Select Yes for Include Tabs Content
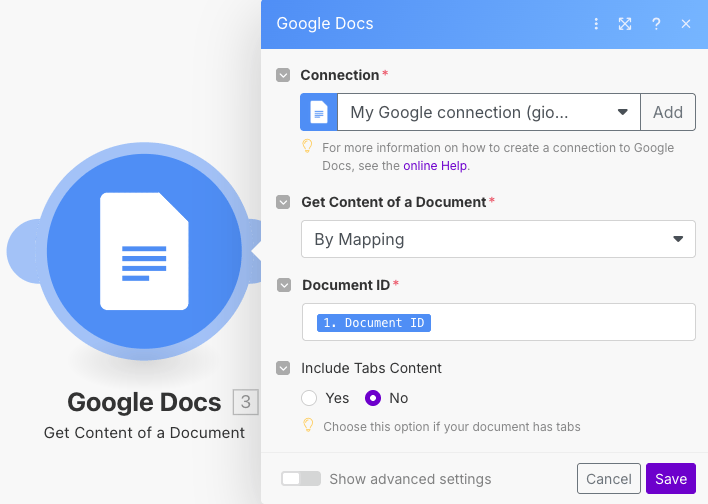This screenshot has height=504, width=708. (x=309, y=398)
